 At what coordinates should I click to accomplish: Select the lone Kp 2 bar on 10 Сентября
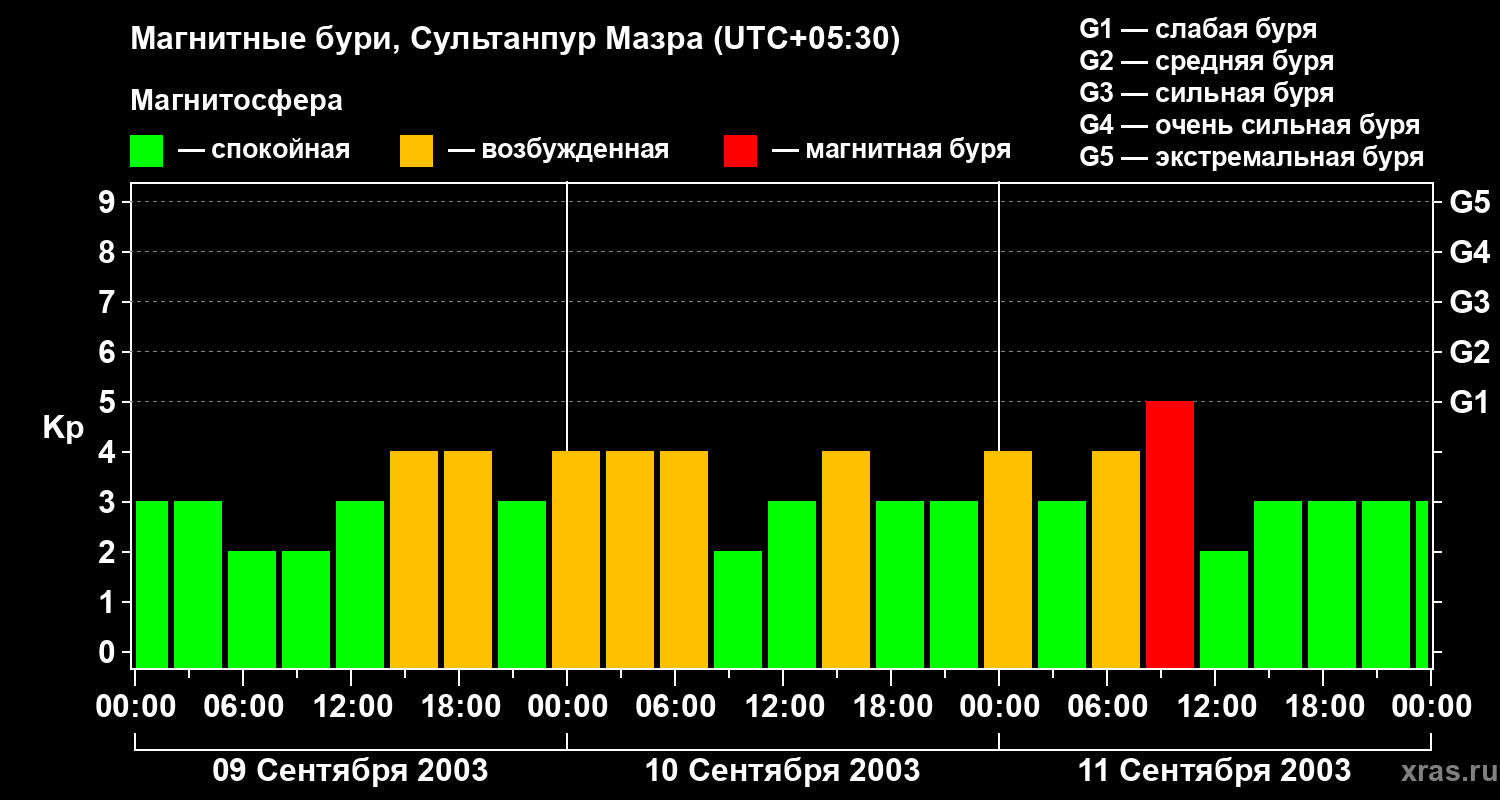coord(738,609)
